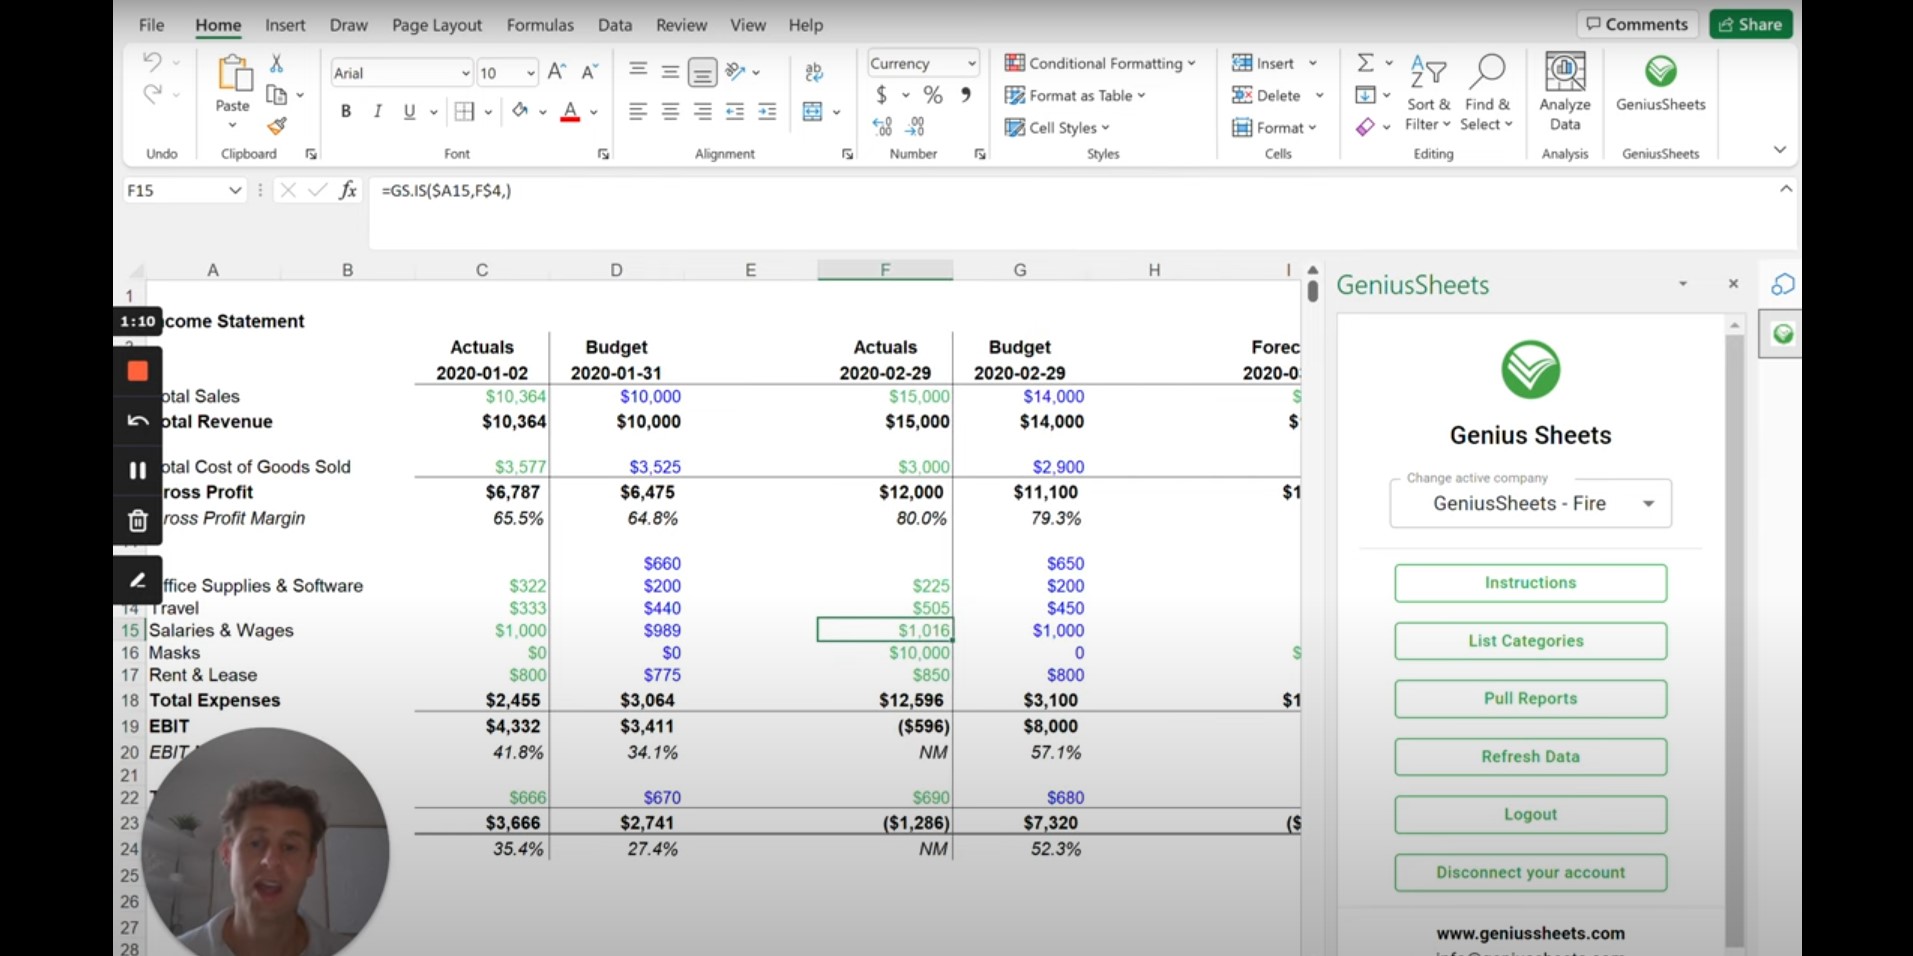Decrease the cell indent
This screenshot has height=956, width=1913.
coord(735,111)
